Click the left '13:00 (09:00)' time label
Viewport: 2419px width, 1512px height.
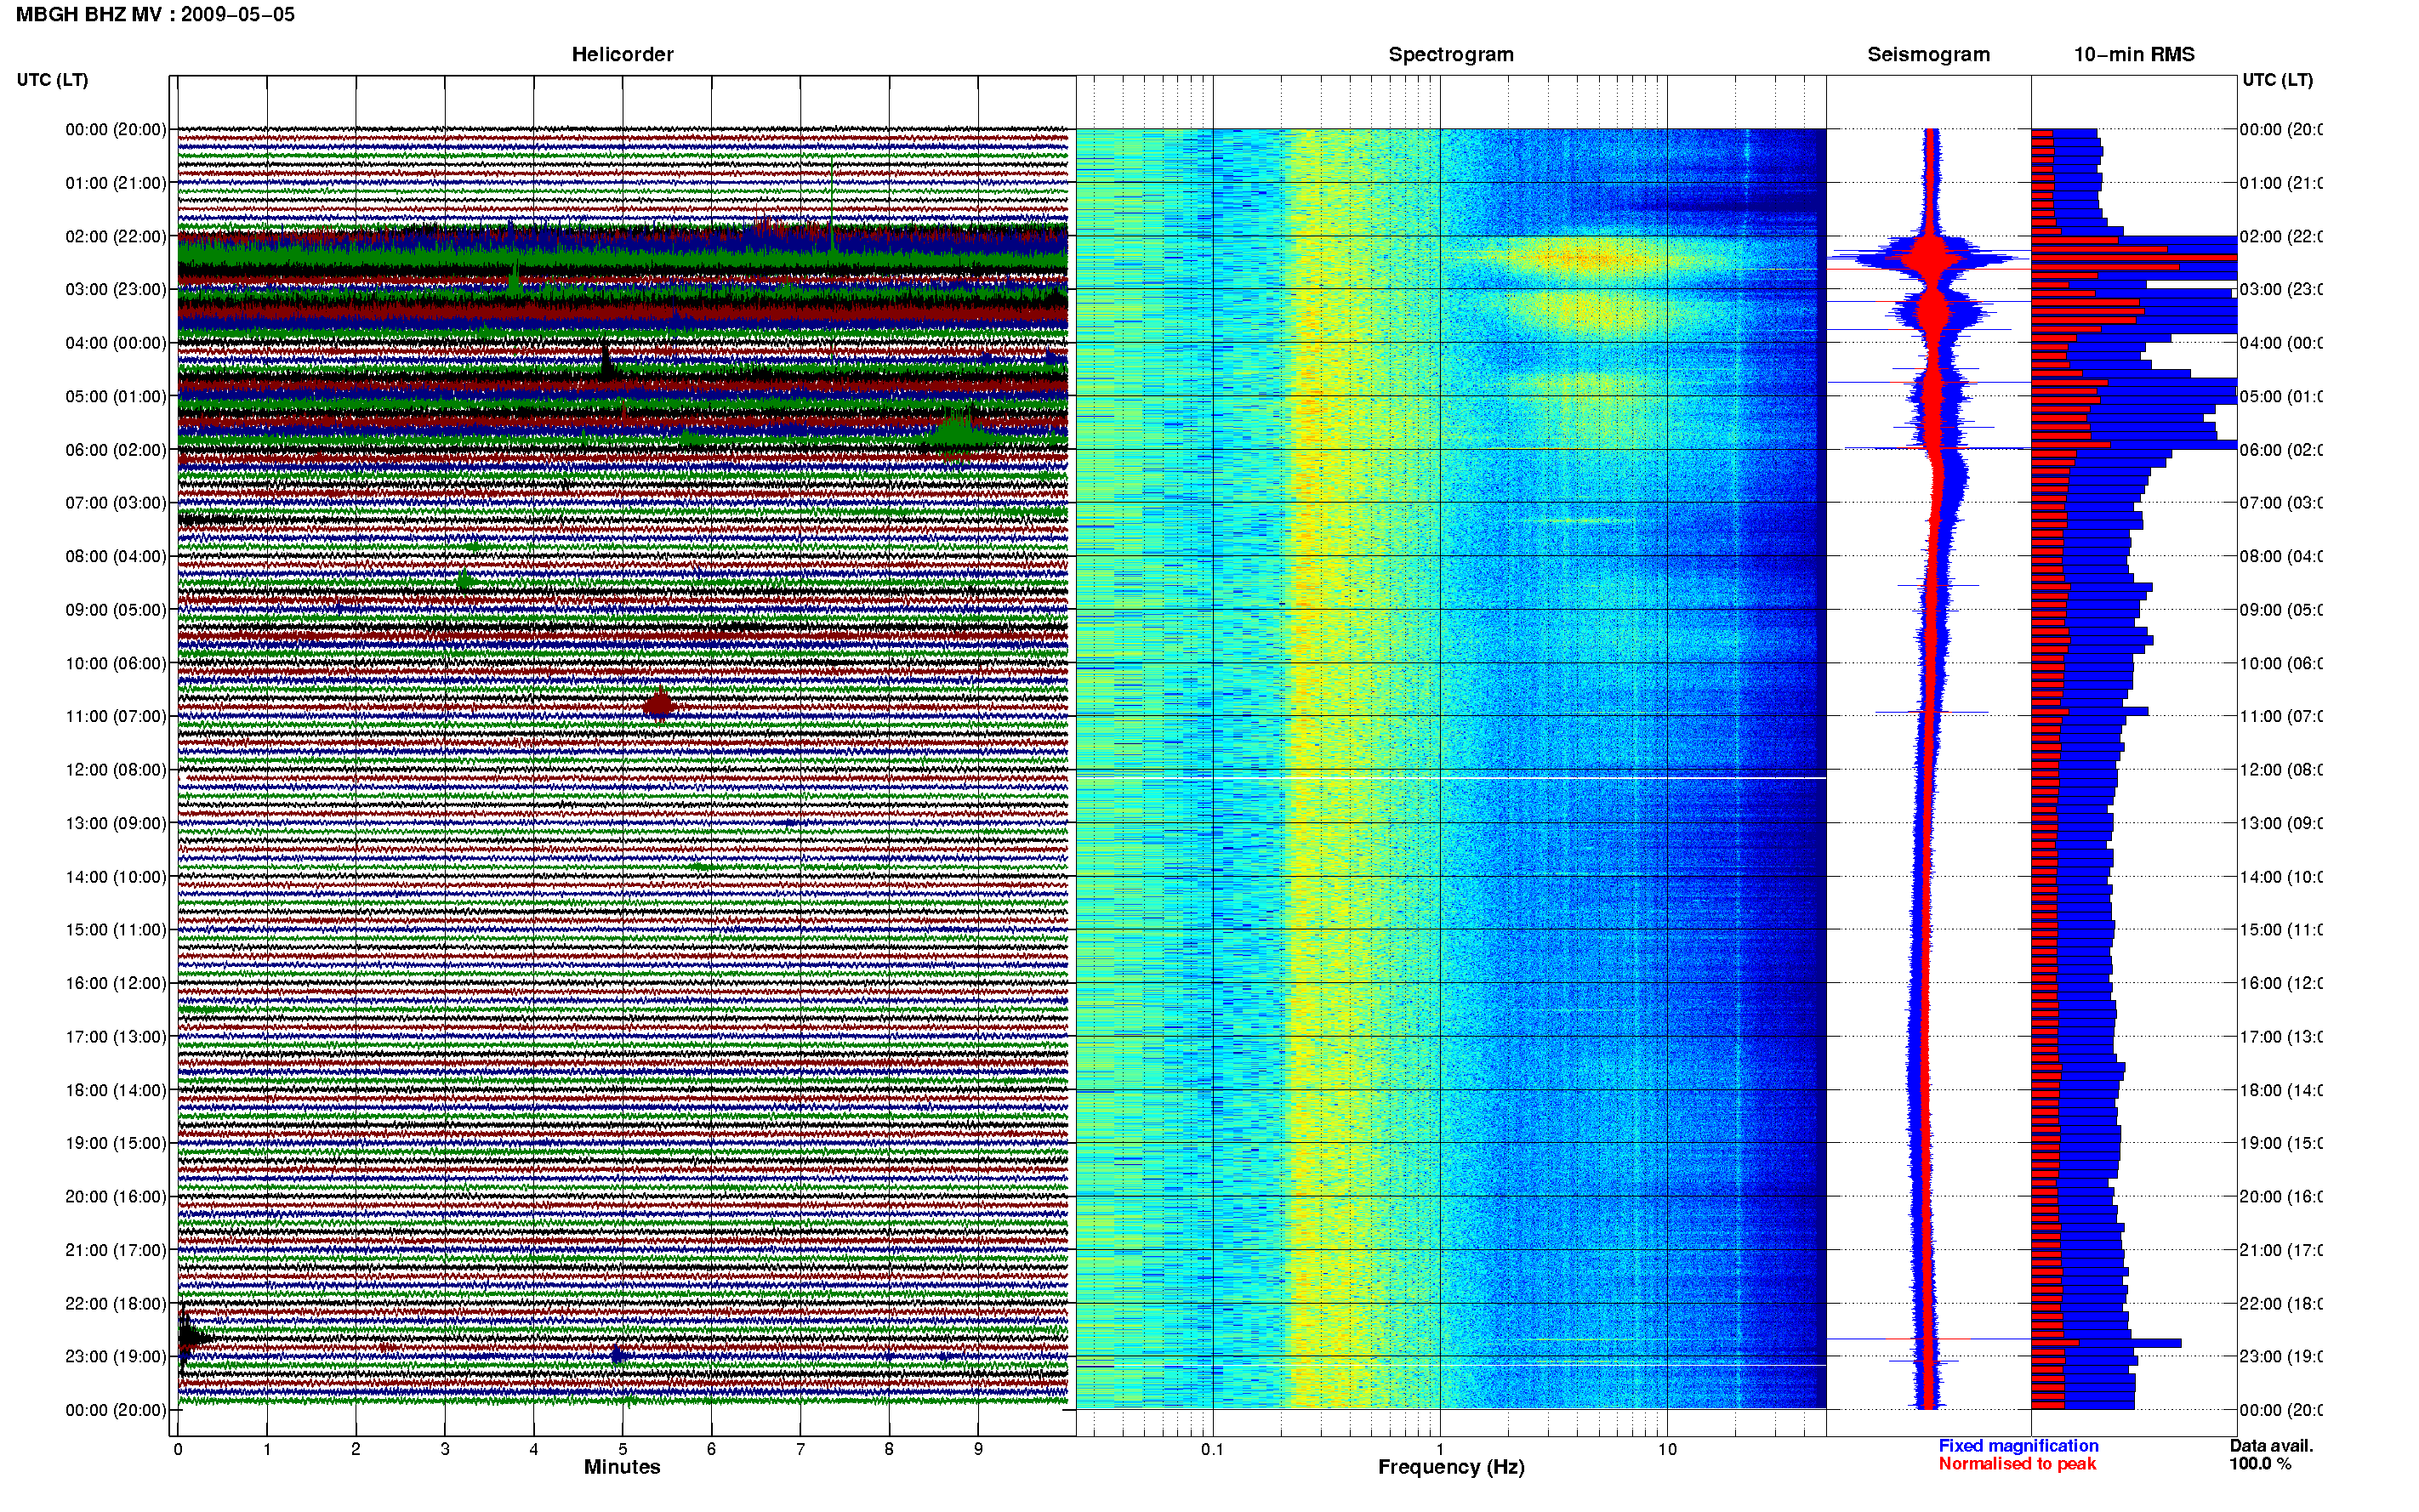click(x=116, y=823)
